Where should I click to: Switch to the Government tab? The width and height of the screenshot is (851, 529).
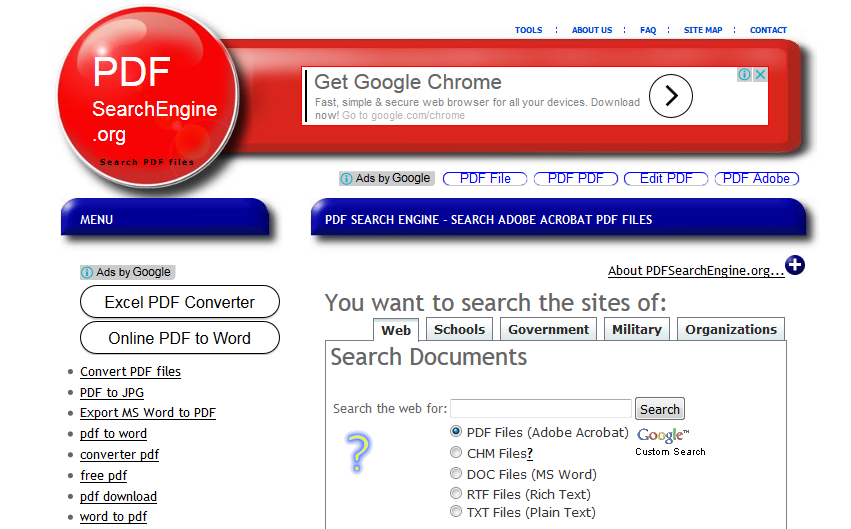pos(548,329)
